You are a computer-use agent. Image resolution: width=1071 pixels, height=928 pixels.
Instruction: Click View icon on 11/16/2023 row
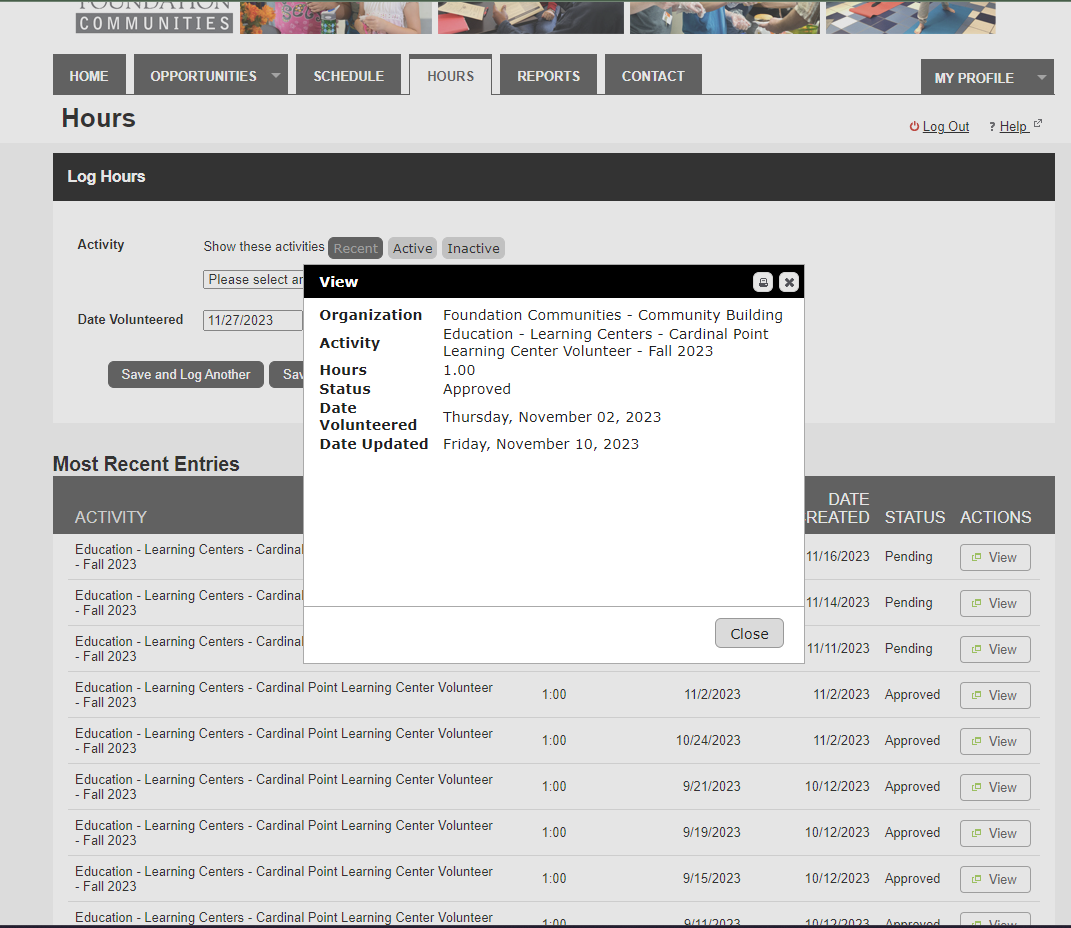[x=977, y=557]
